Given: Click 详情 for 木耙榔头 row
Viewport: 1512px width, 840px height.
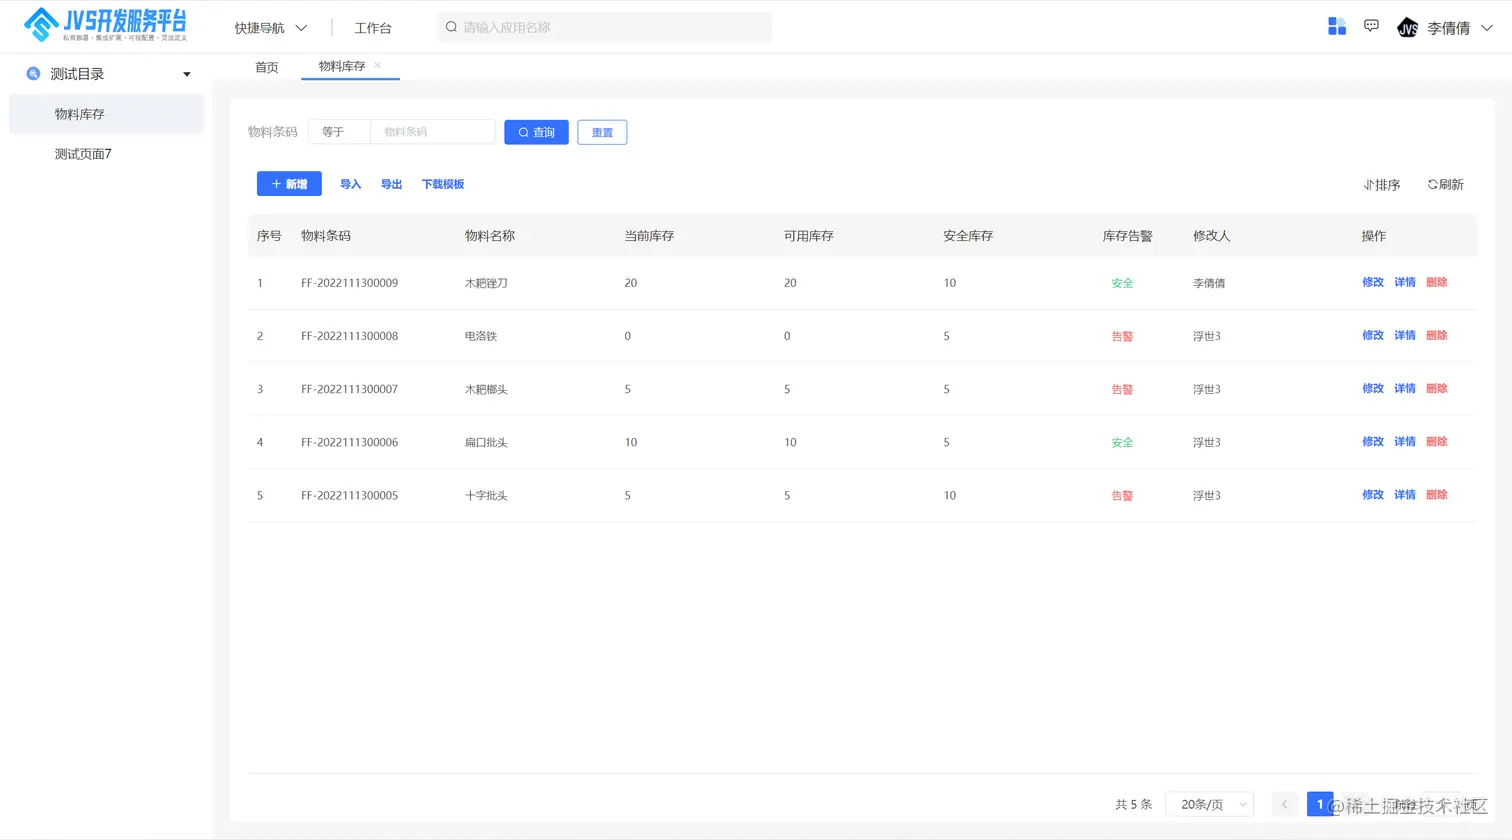Looking at the screenshot, I should coord(1405,388).
